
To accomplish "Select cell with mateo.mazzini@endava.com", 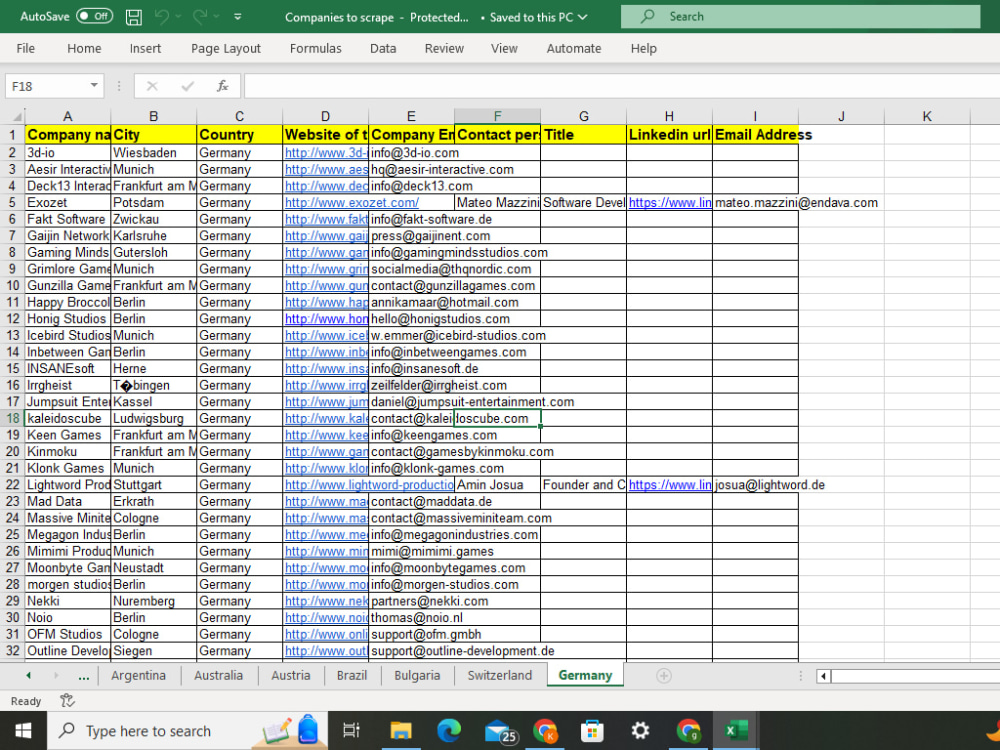I will coord(755,203).
